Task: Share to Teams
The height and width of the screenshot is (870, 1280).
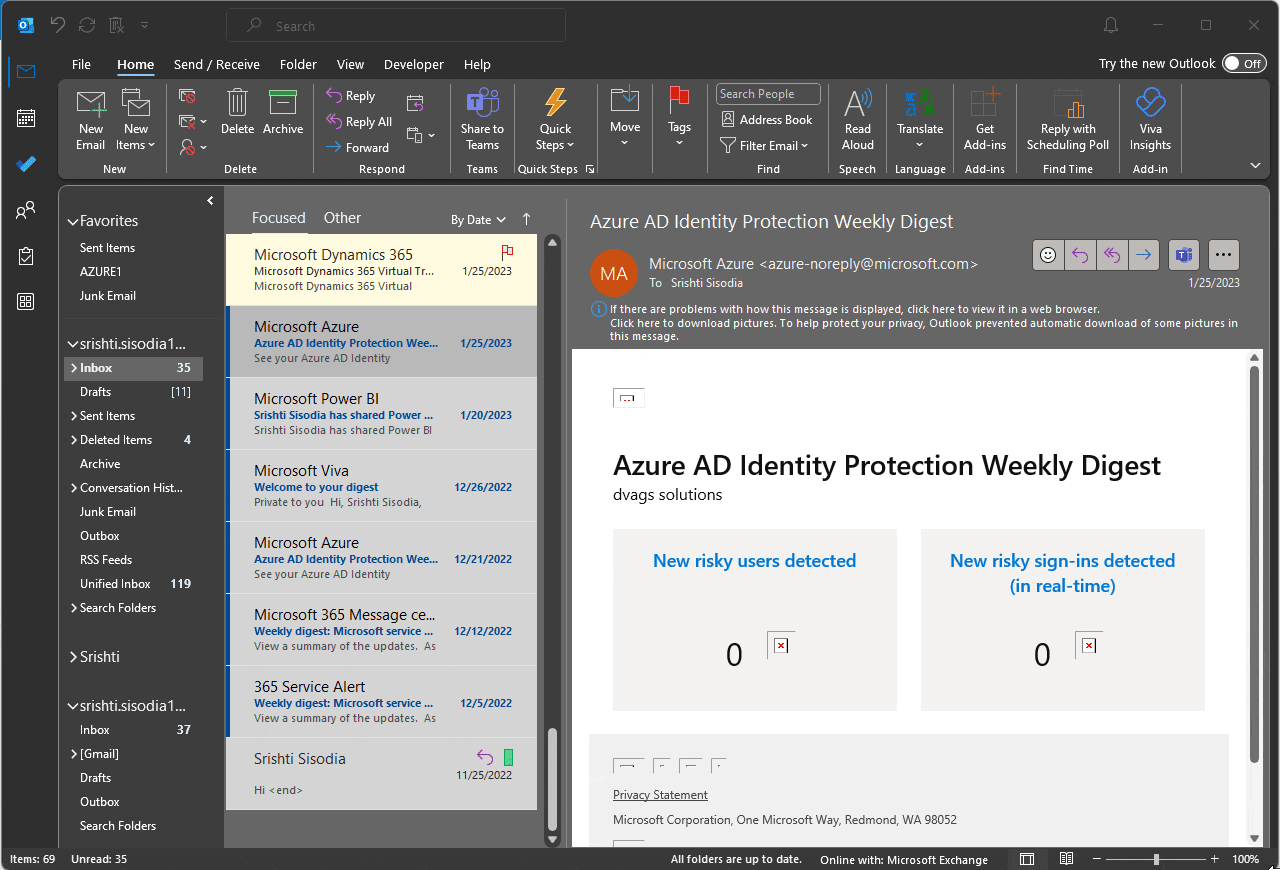Action: 482,119
